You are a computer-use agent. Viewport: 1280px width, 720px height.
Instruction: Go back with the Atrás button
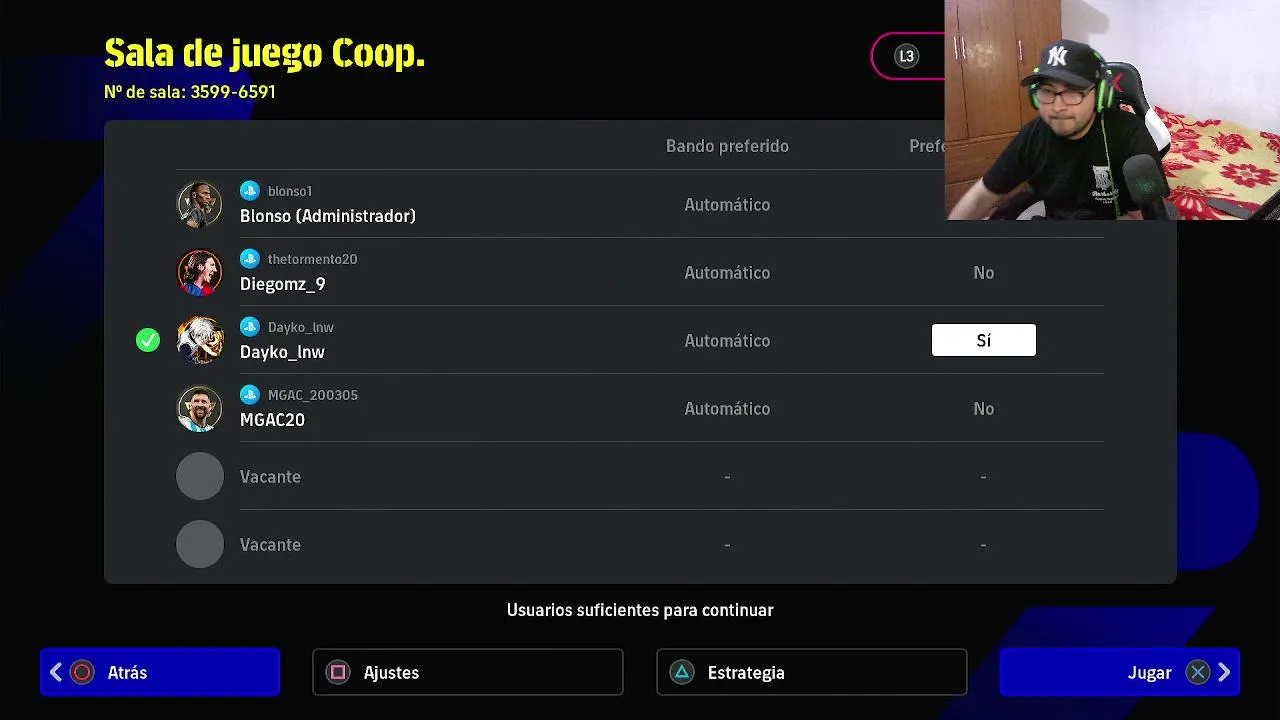[160, 672]
